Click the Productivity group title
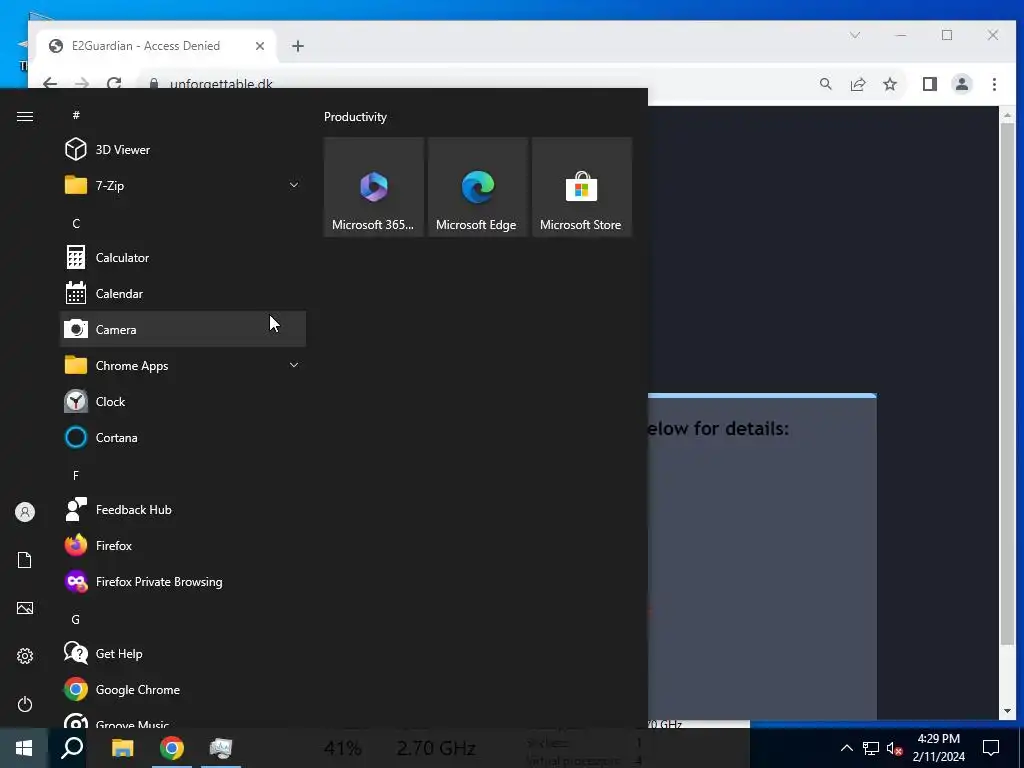The height and width of the screenshot is (768, 1024). [x=355, y=117]
